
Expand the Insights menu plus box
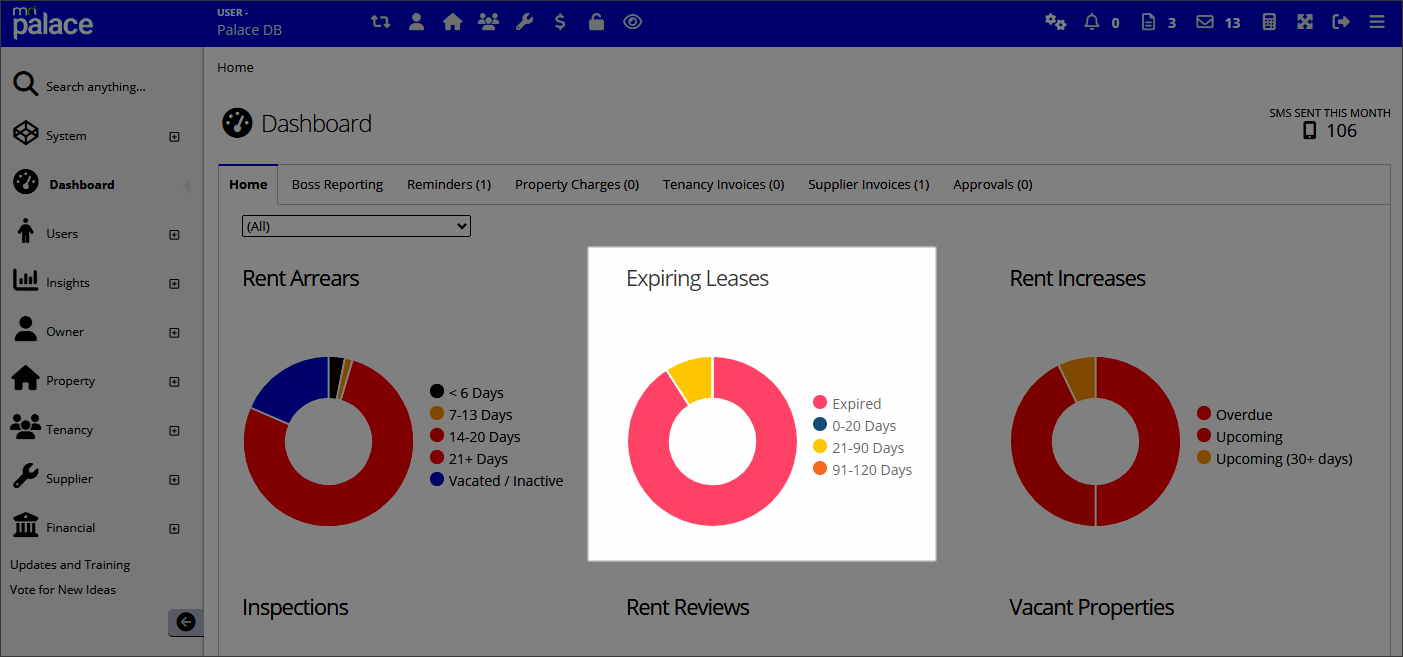coord(174,284)
